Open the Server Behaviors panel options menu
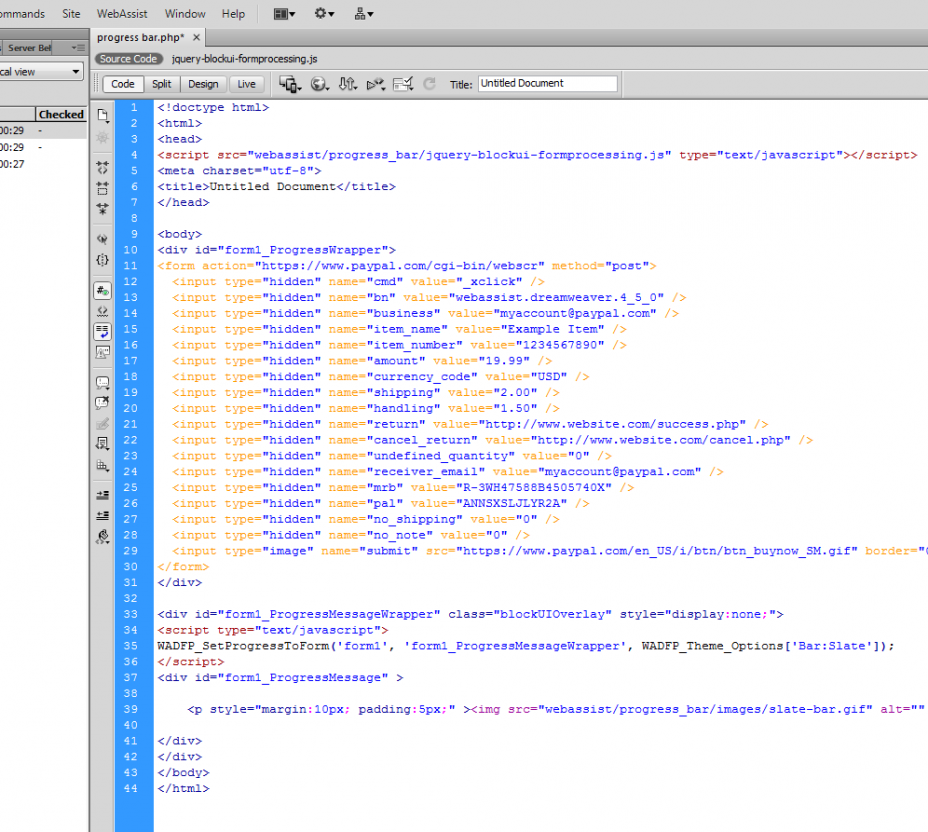Viewport: 928px width, 832px height. 78,47
